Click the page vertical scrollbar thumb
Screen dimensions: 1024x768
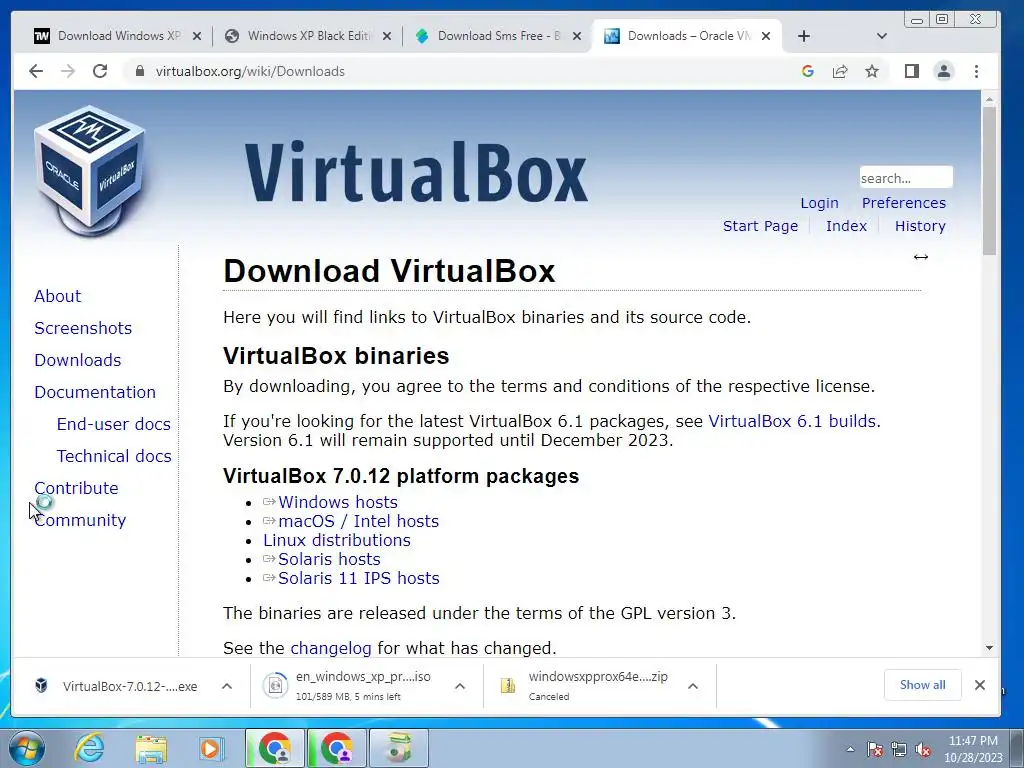[989, 181]
